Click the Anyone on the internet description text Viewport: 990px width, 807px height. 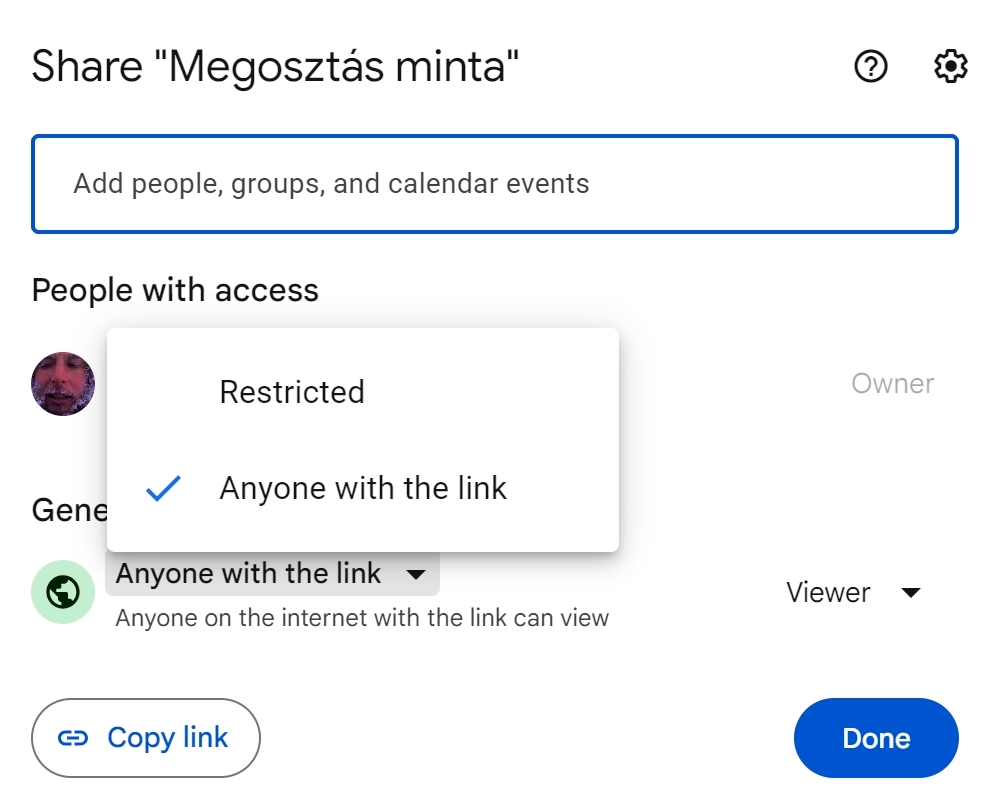[x=362, y=618]
